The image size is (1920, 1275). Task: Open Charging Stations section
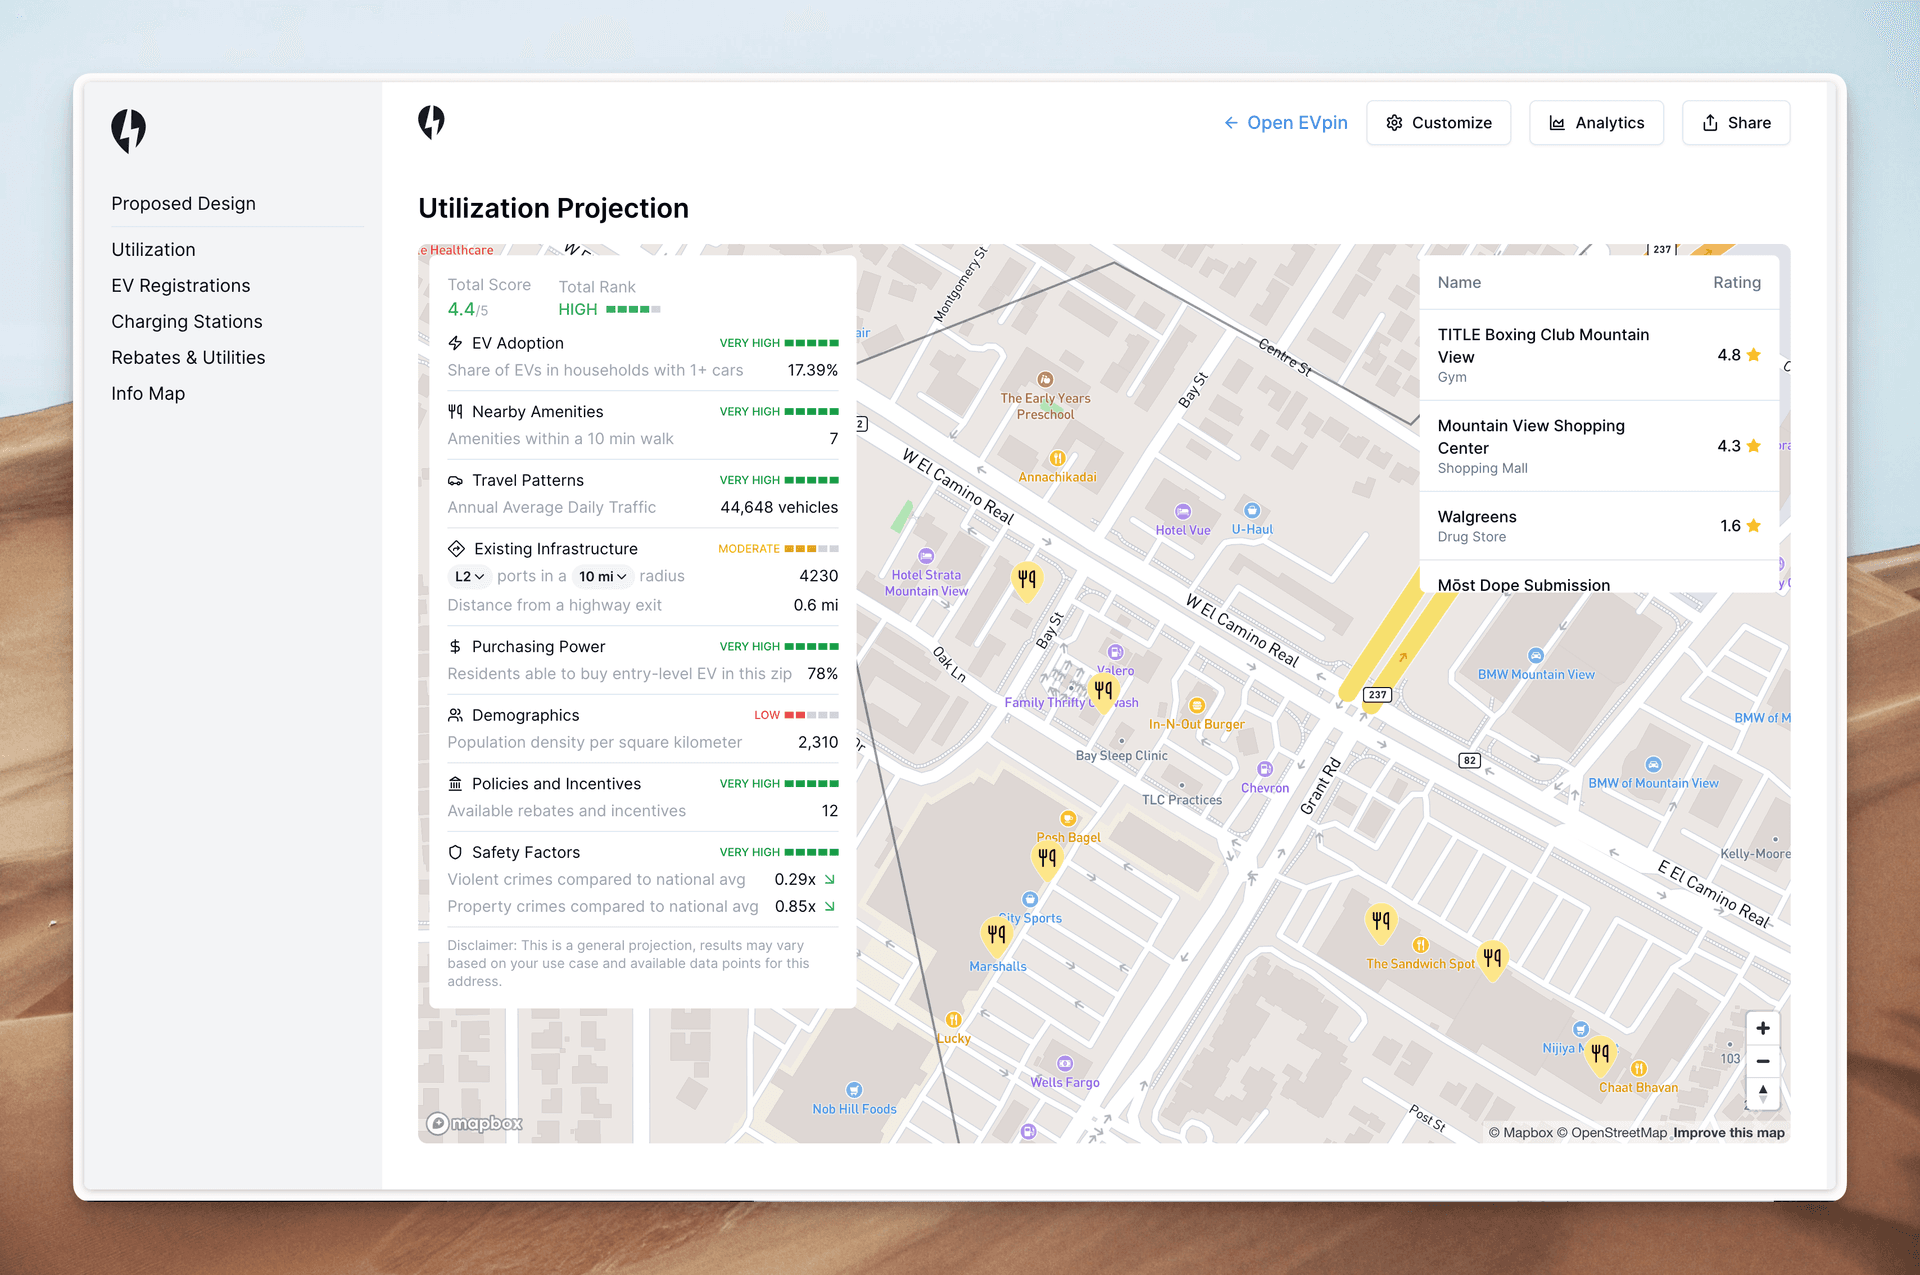[187, 321]
